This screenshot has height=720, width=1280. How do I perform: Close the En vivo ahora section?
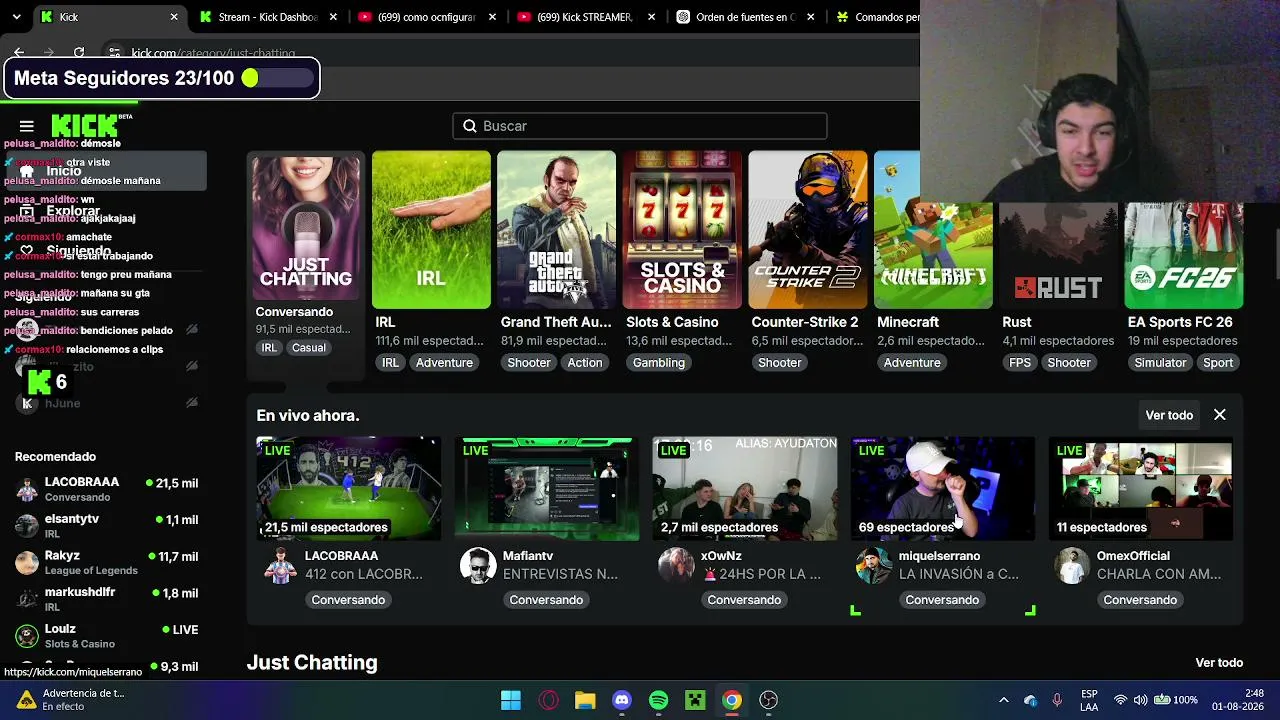pyautogui.click(x=1220, y=415)
